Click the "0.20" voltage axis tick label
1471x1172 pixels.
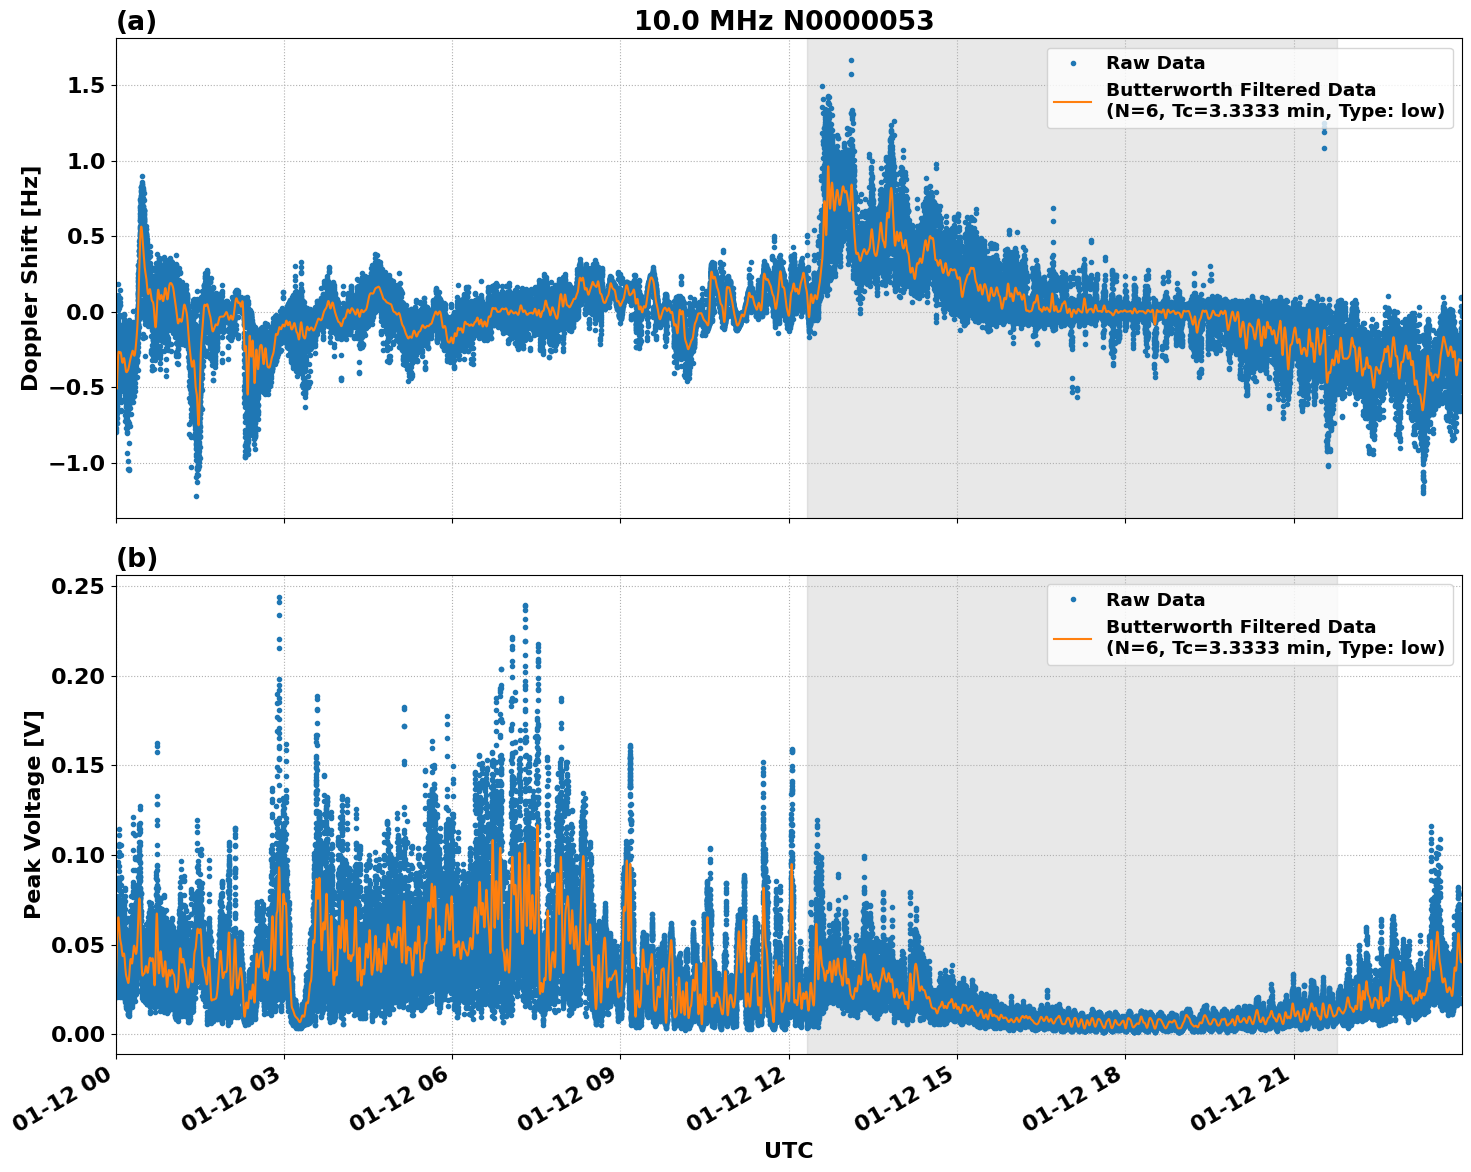point(80,676)
